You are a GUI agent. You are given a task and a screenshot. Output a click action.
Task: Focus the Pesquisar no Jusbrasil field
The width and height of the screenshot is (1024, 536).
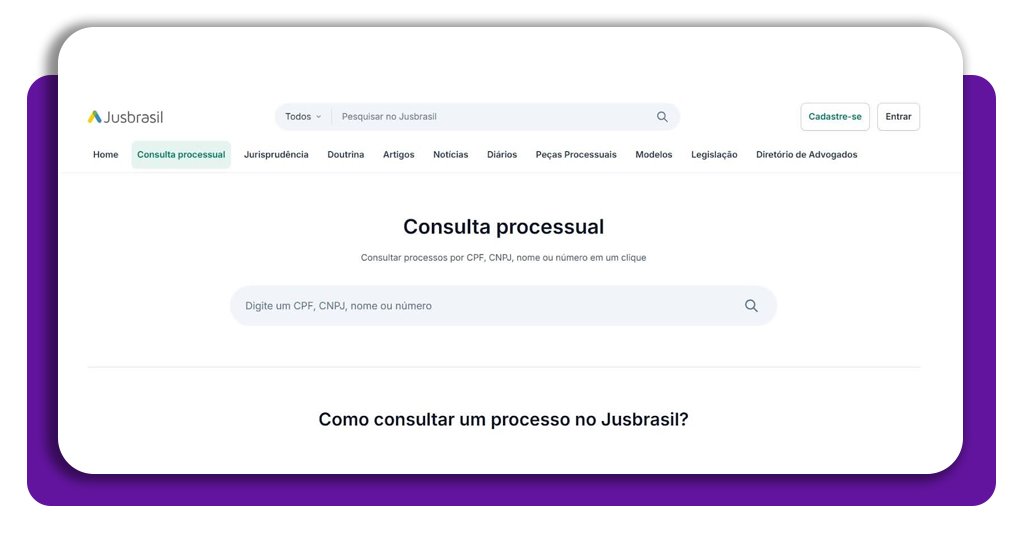(x=493, y=117)
